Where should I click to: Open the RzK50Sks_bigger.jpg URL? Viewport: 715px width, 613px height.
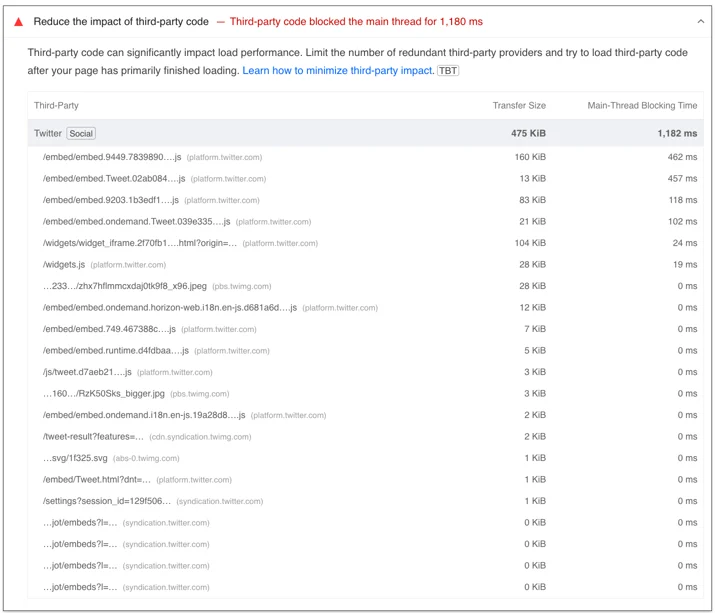pyautogui.click(x=104, y=393)
